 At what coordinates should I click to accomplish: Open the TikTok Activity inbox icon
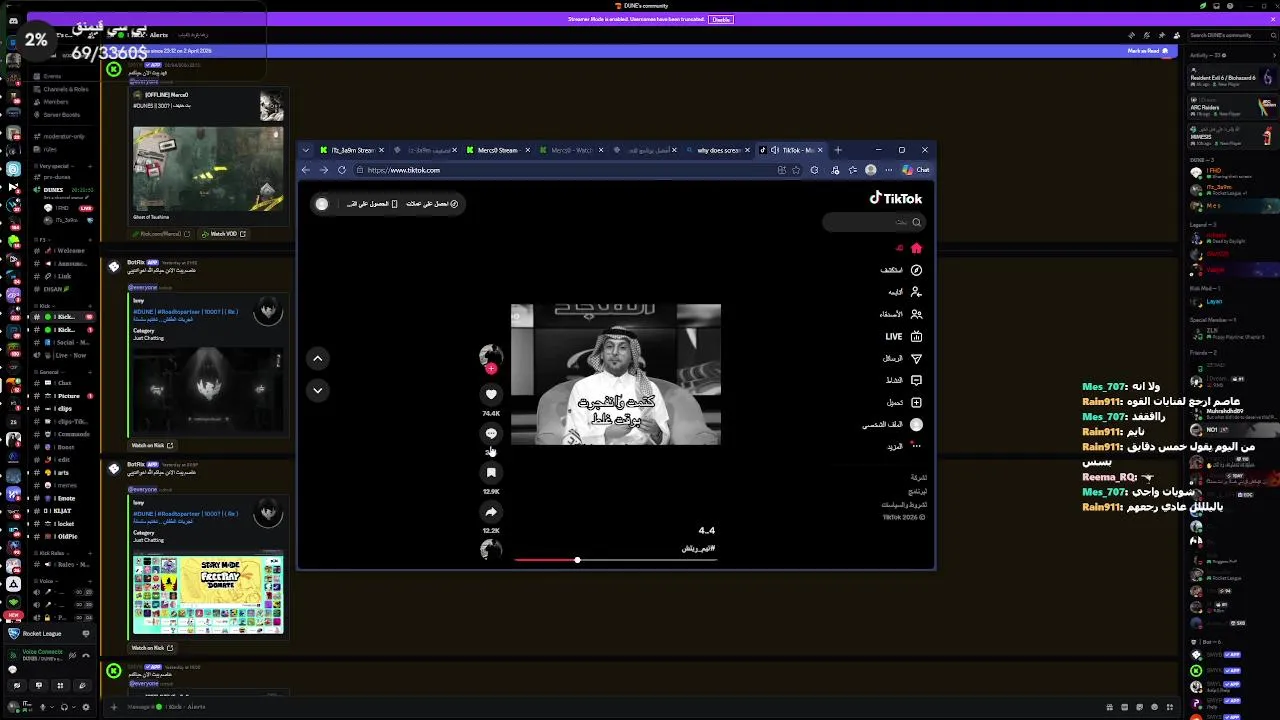click(x=916, y=380)
